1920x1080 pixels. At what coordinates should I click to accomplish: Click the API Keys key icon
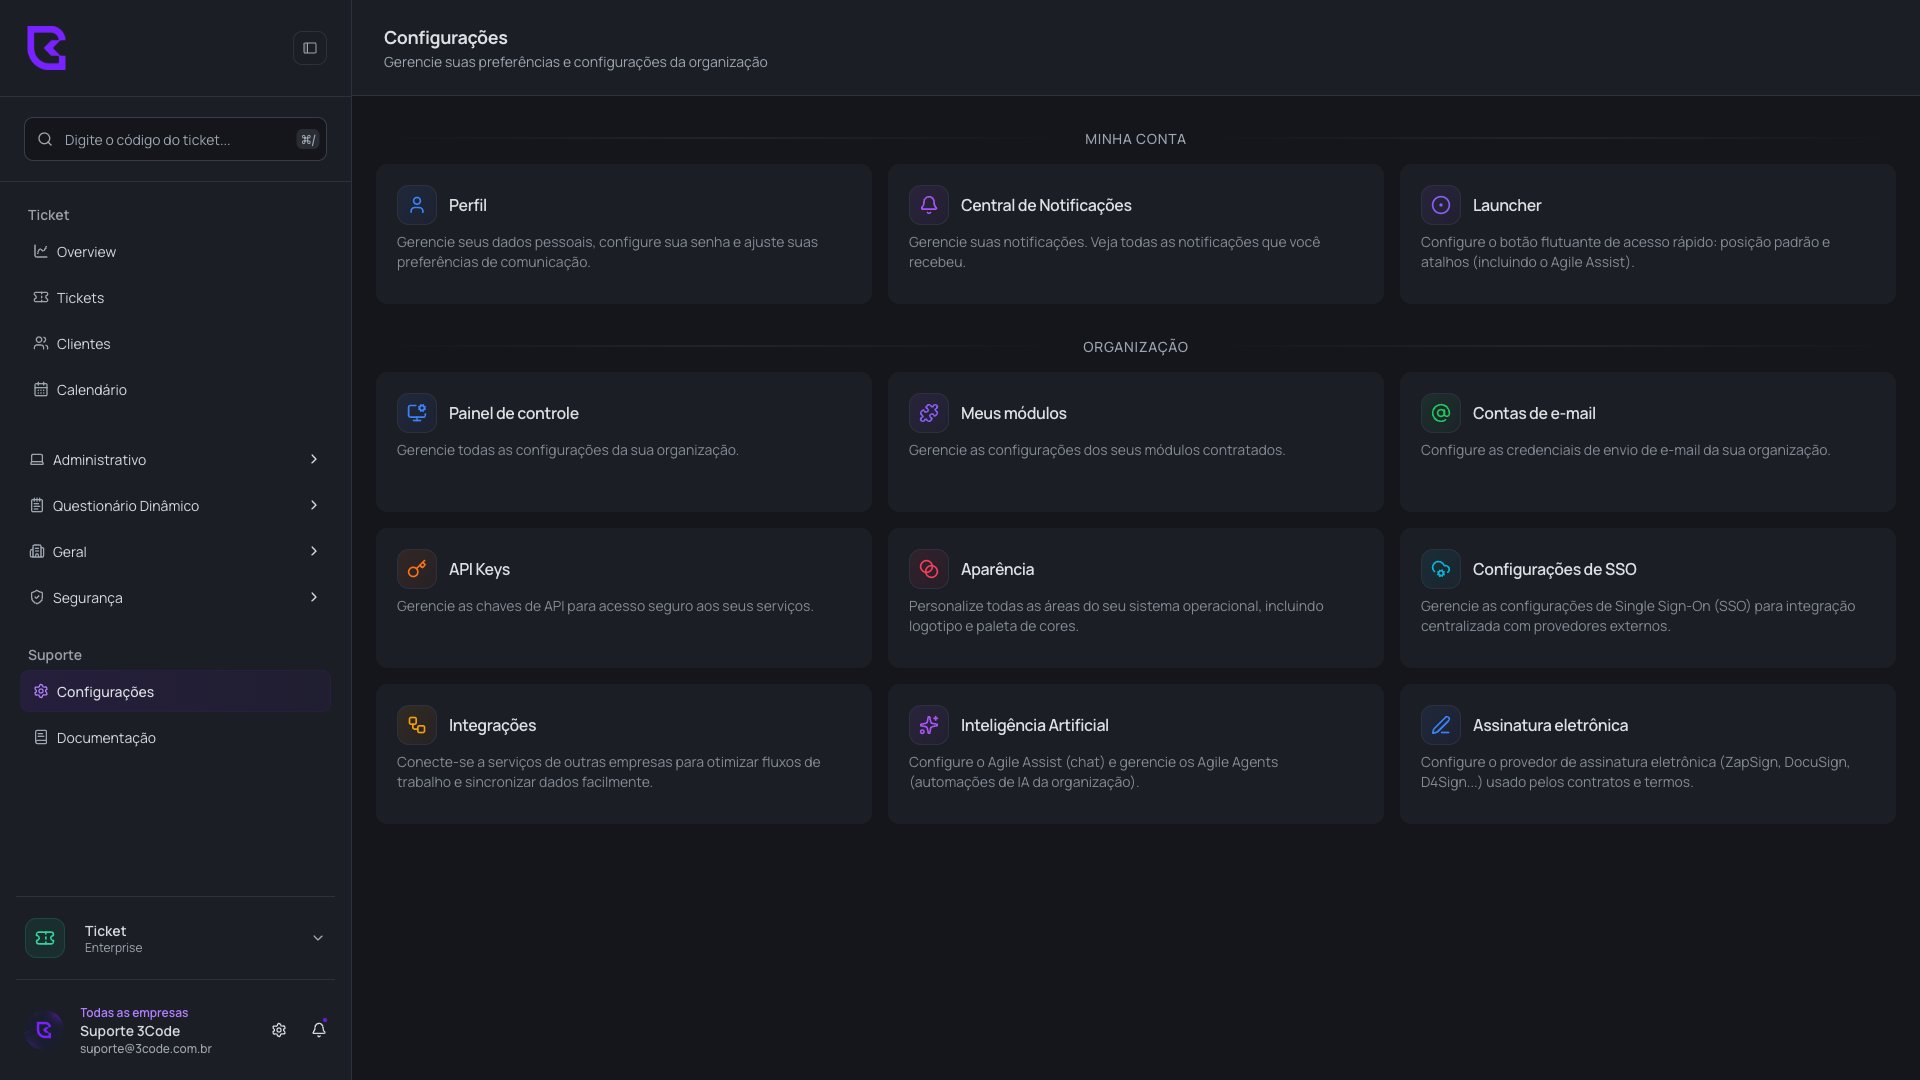(417, 569)
